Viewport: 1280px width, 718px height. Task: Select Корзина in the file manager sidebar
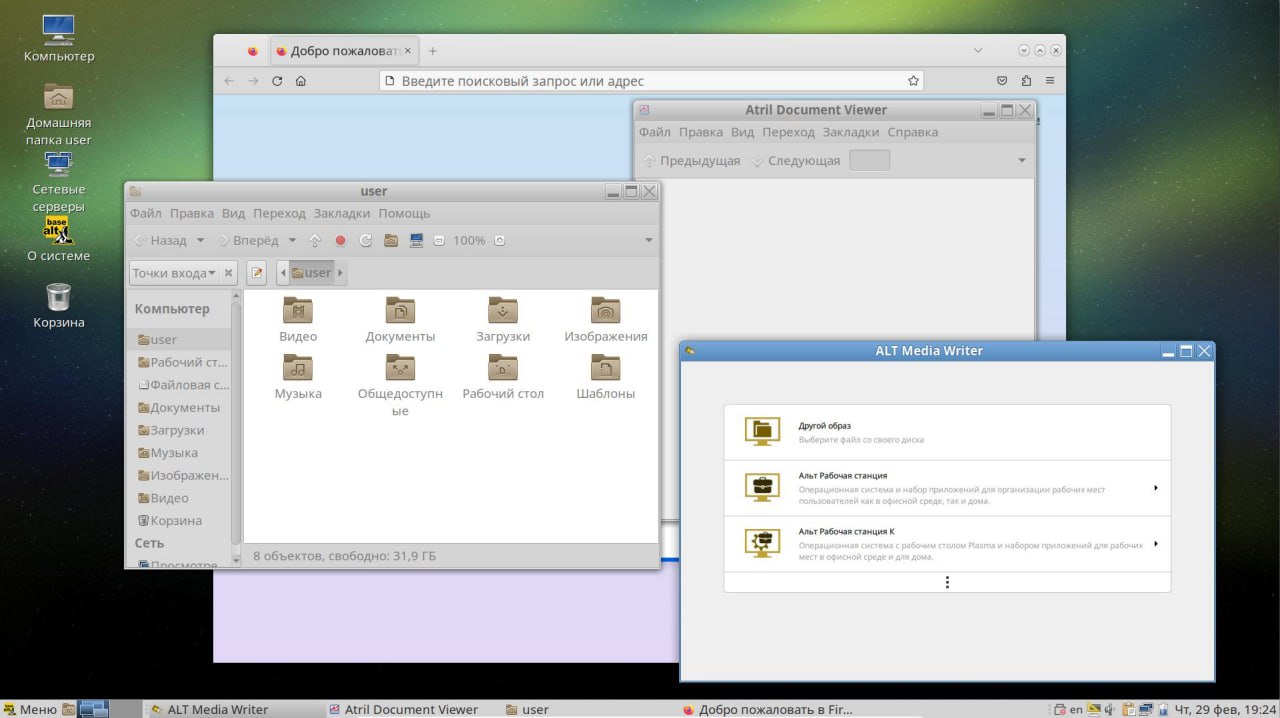170,521
